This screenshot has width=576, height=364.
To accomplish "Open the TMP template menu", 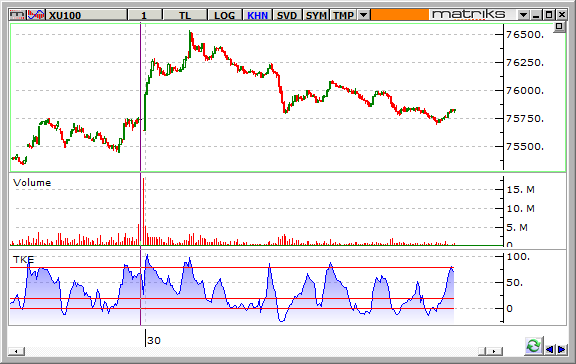I will point(343,15).
